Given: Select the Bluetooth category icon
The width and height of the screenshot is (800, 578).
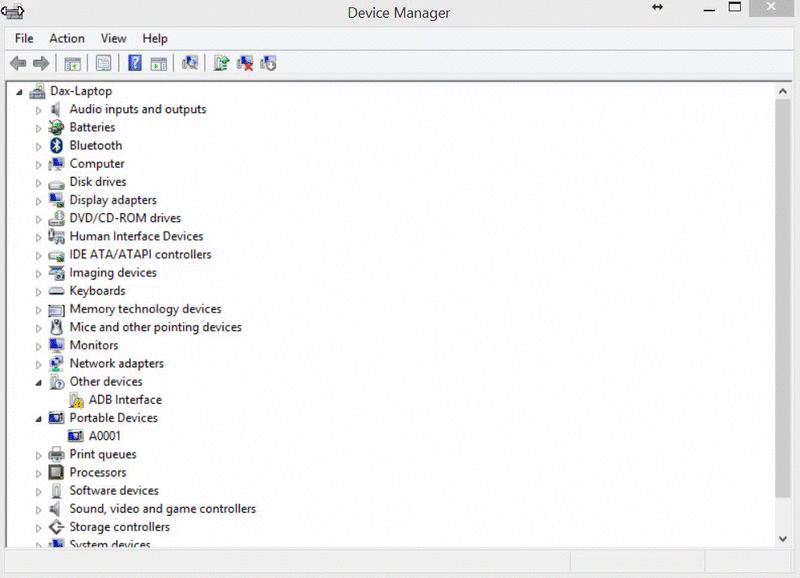Looking at the screenshot, I should tap(57, 146).
